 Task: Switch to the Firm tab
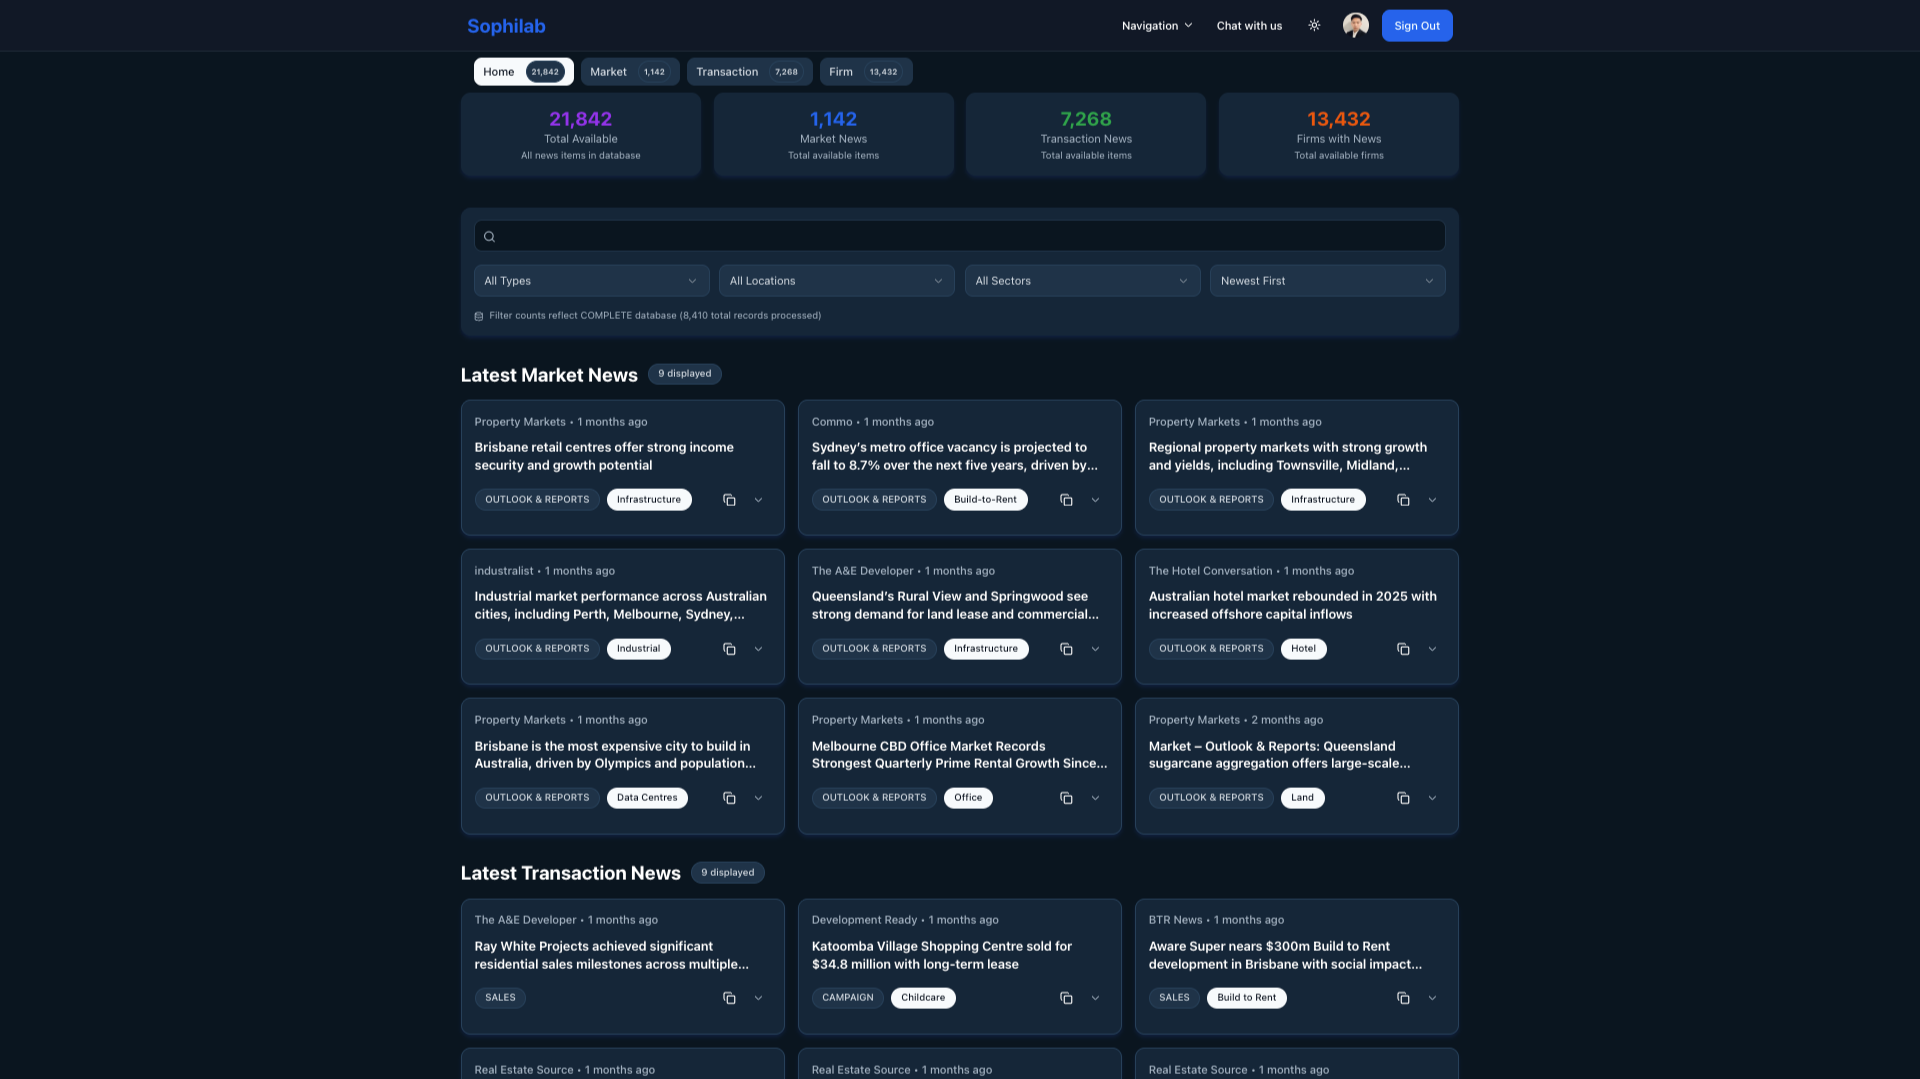tap(864, 71)
